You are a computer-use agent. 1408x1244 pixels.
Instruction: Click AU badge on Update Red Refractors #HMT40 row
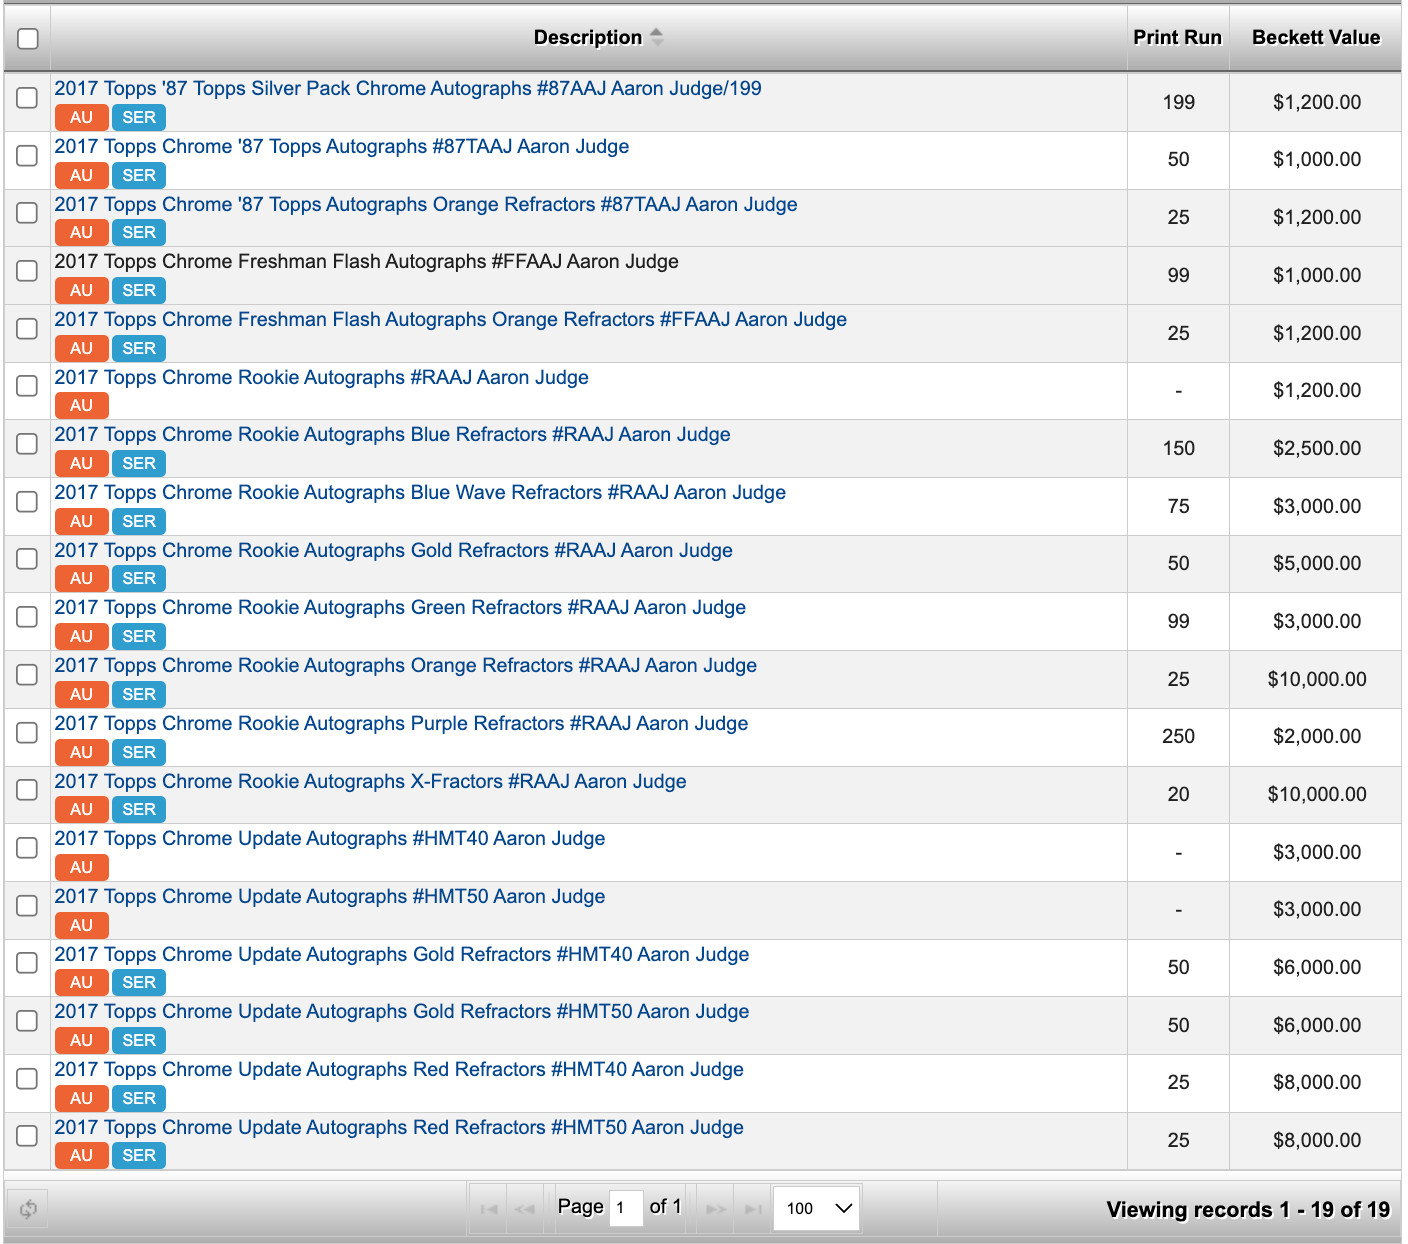pos(81,1098)
